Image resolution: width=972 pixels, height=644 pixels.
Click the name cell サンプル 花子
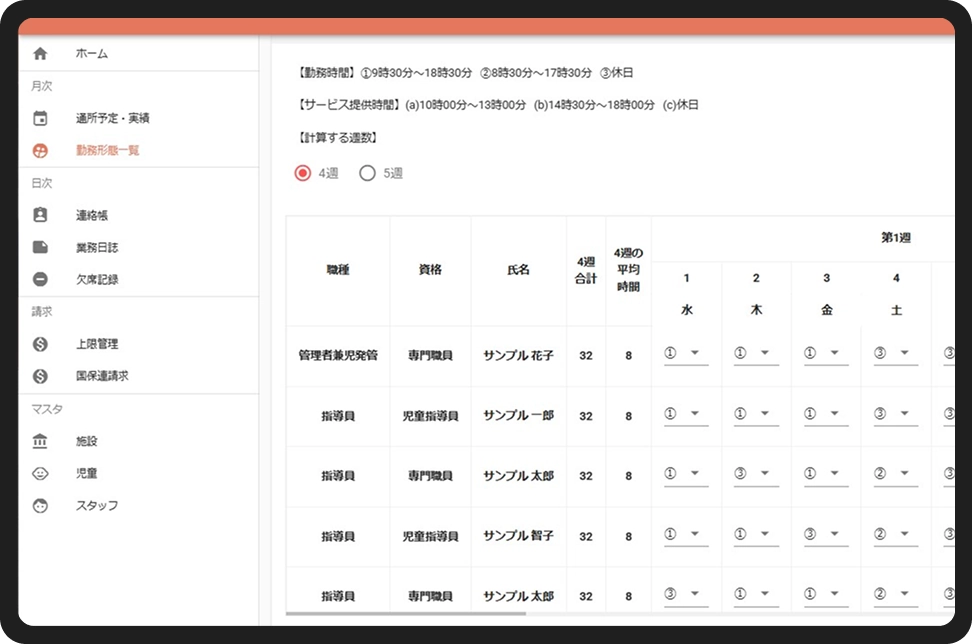(x=518, y=355)
